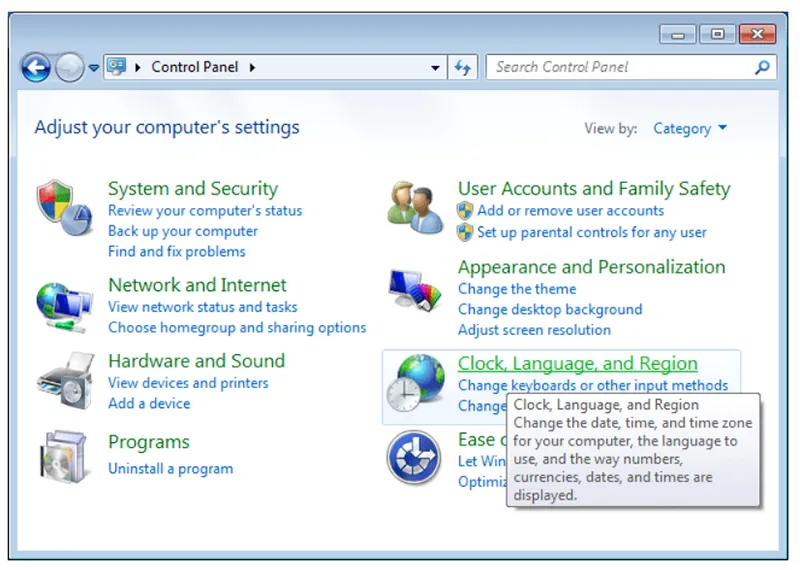
Task: Click the Programs disc box icon
Action: point(63,456)
